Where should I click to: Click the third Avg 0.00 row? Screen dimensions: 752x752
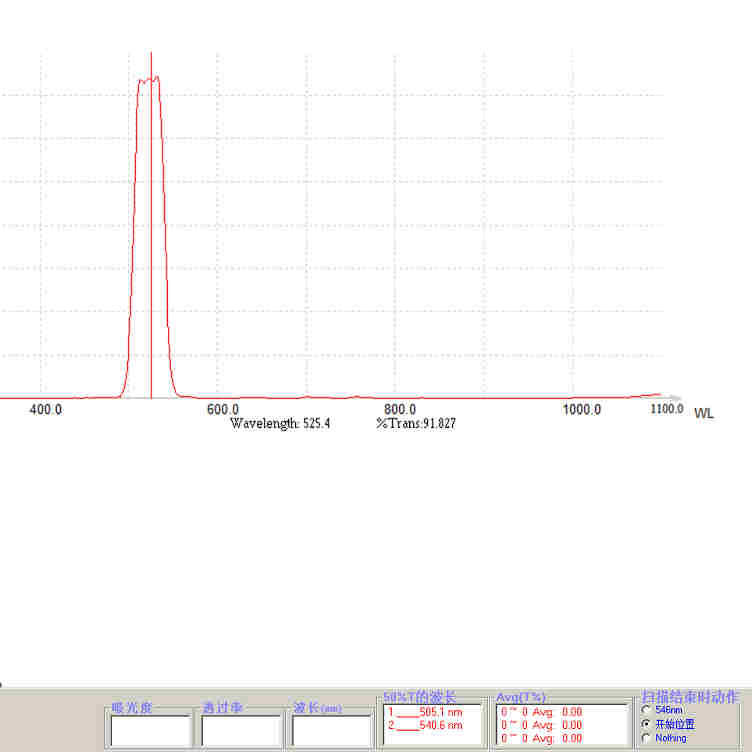tap(542, 739)
